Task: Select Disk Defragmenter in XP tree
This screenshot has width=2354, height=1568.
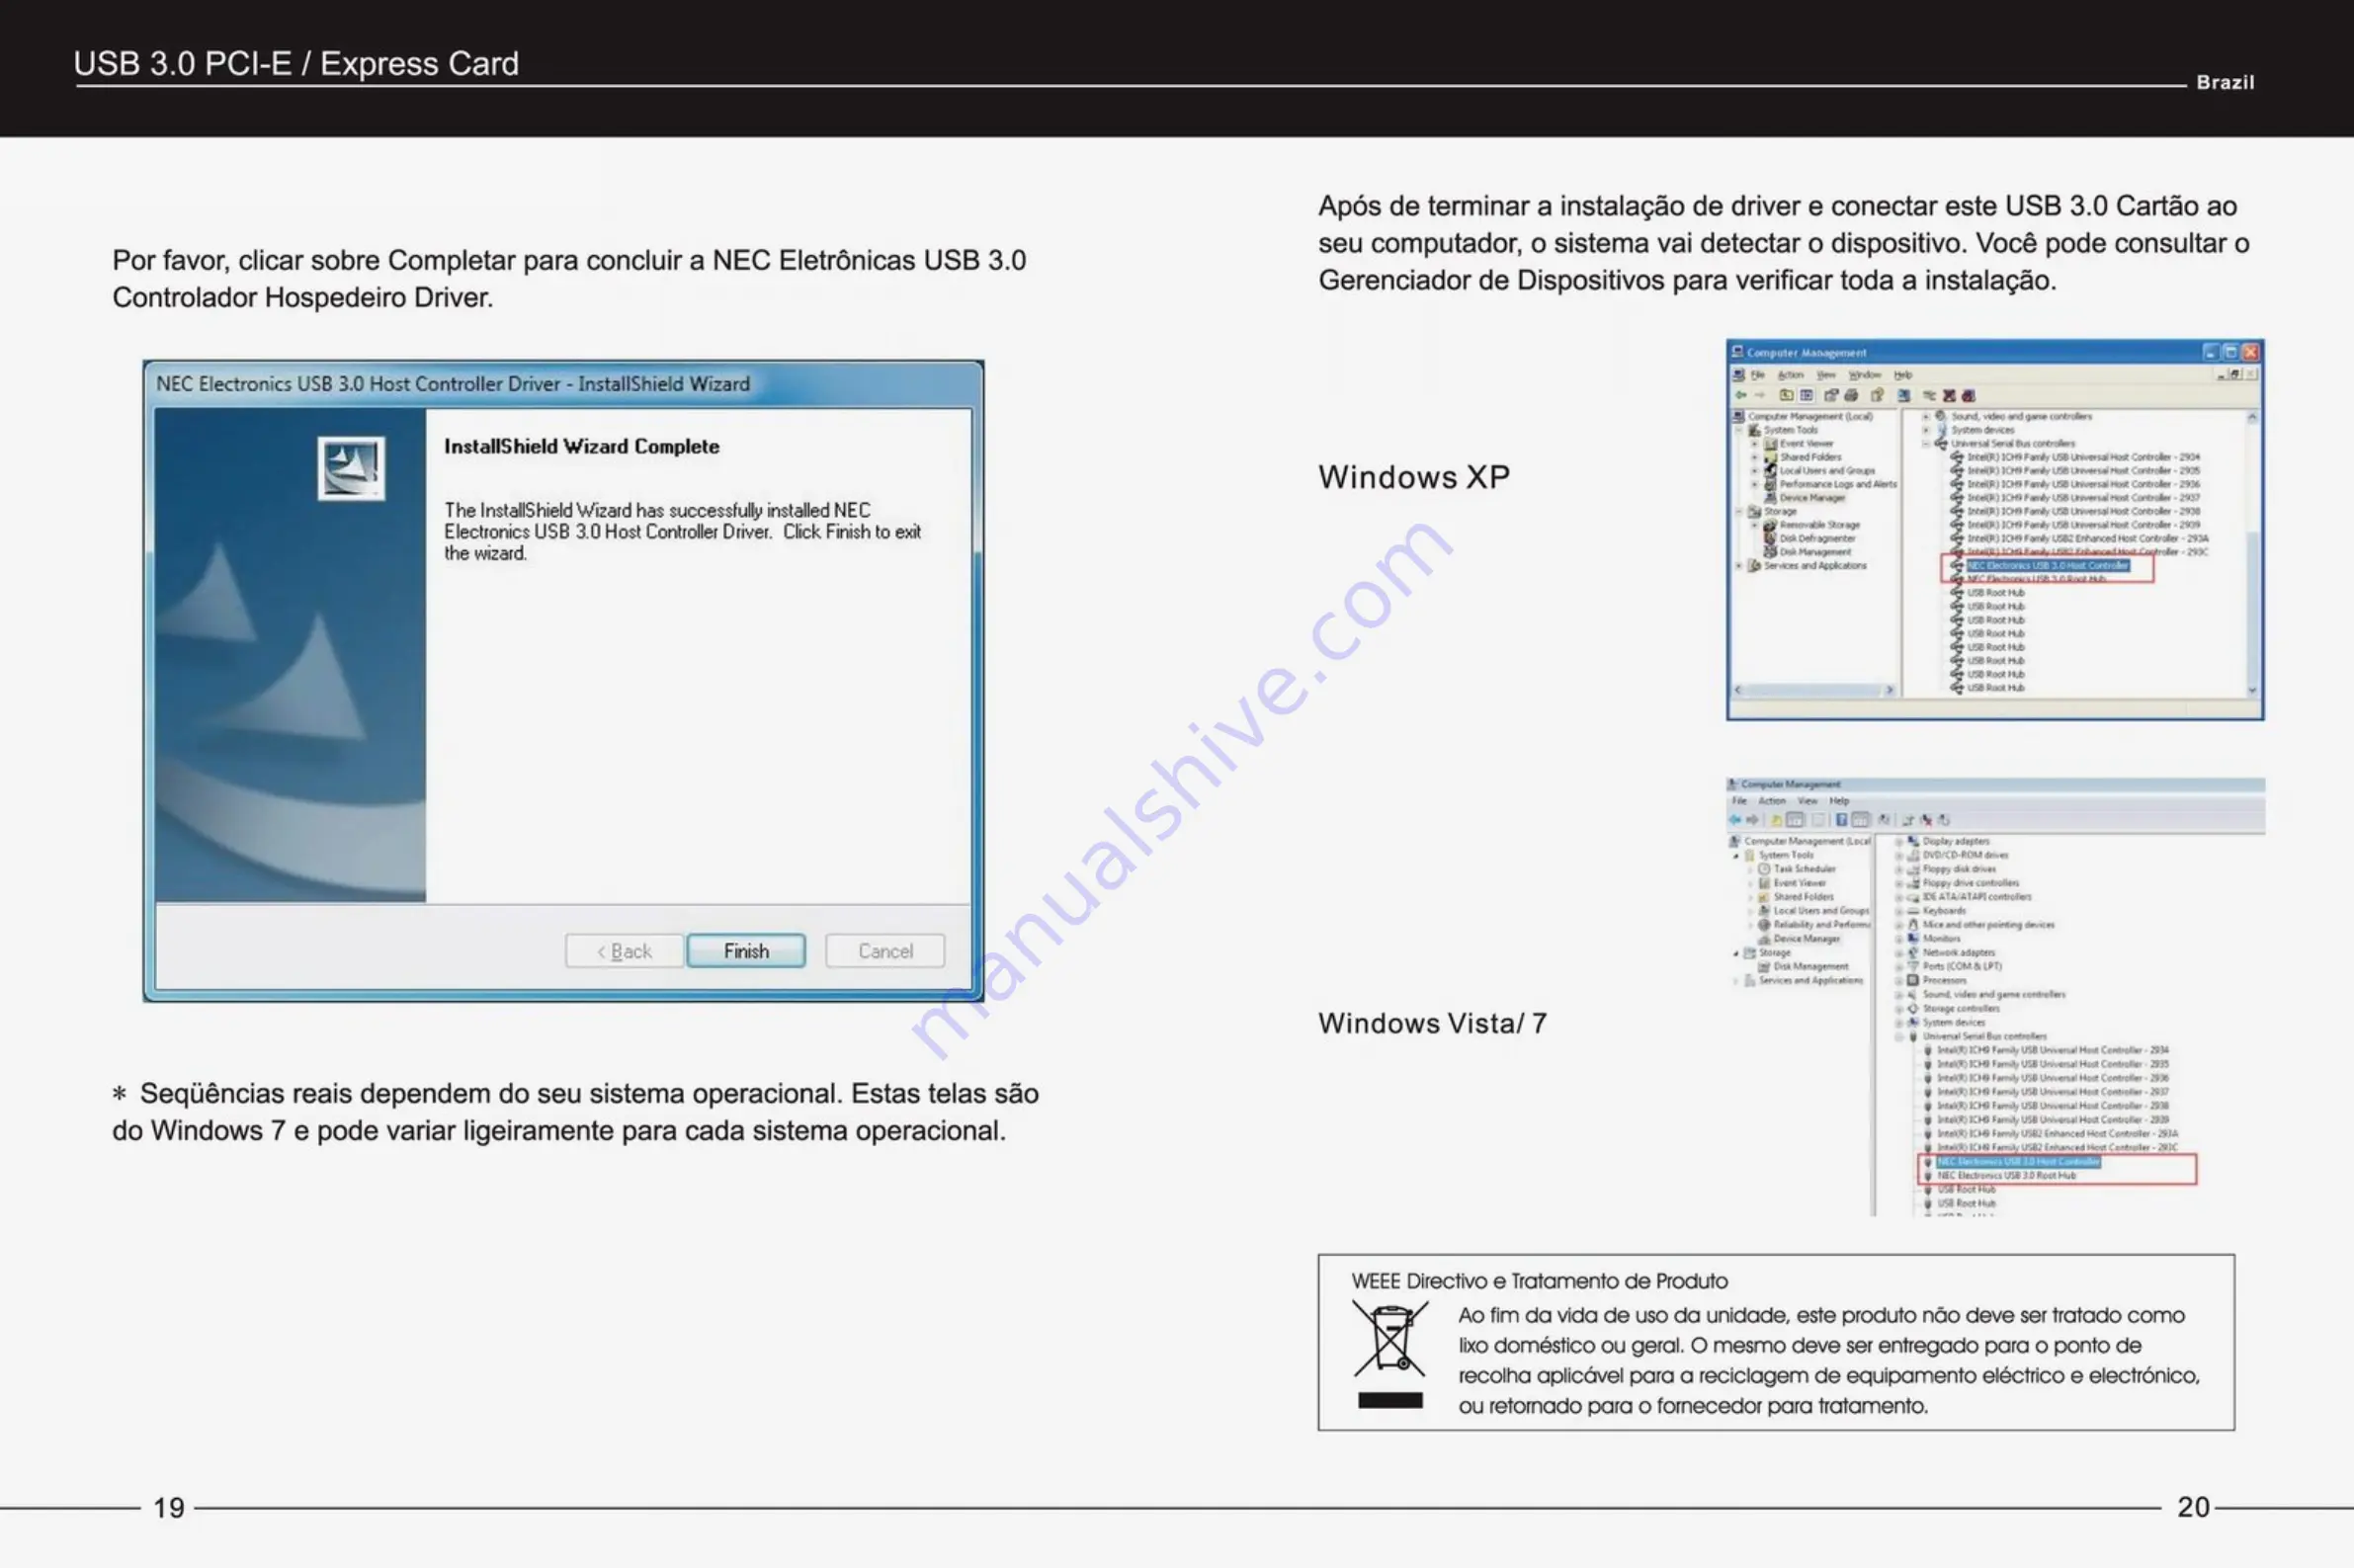Action: pyautogui.click(x=1818, y=538)
